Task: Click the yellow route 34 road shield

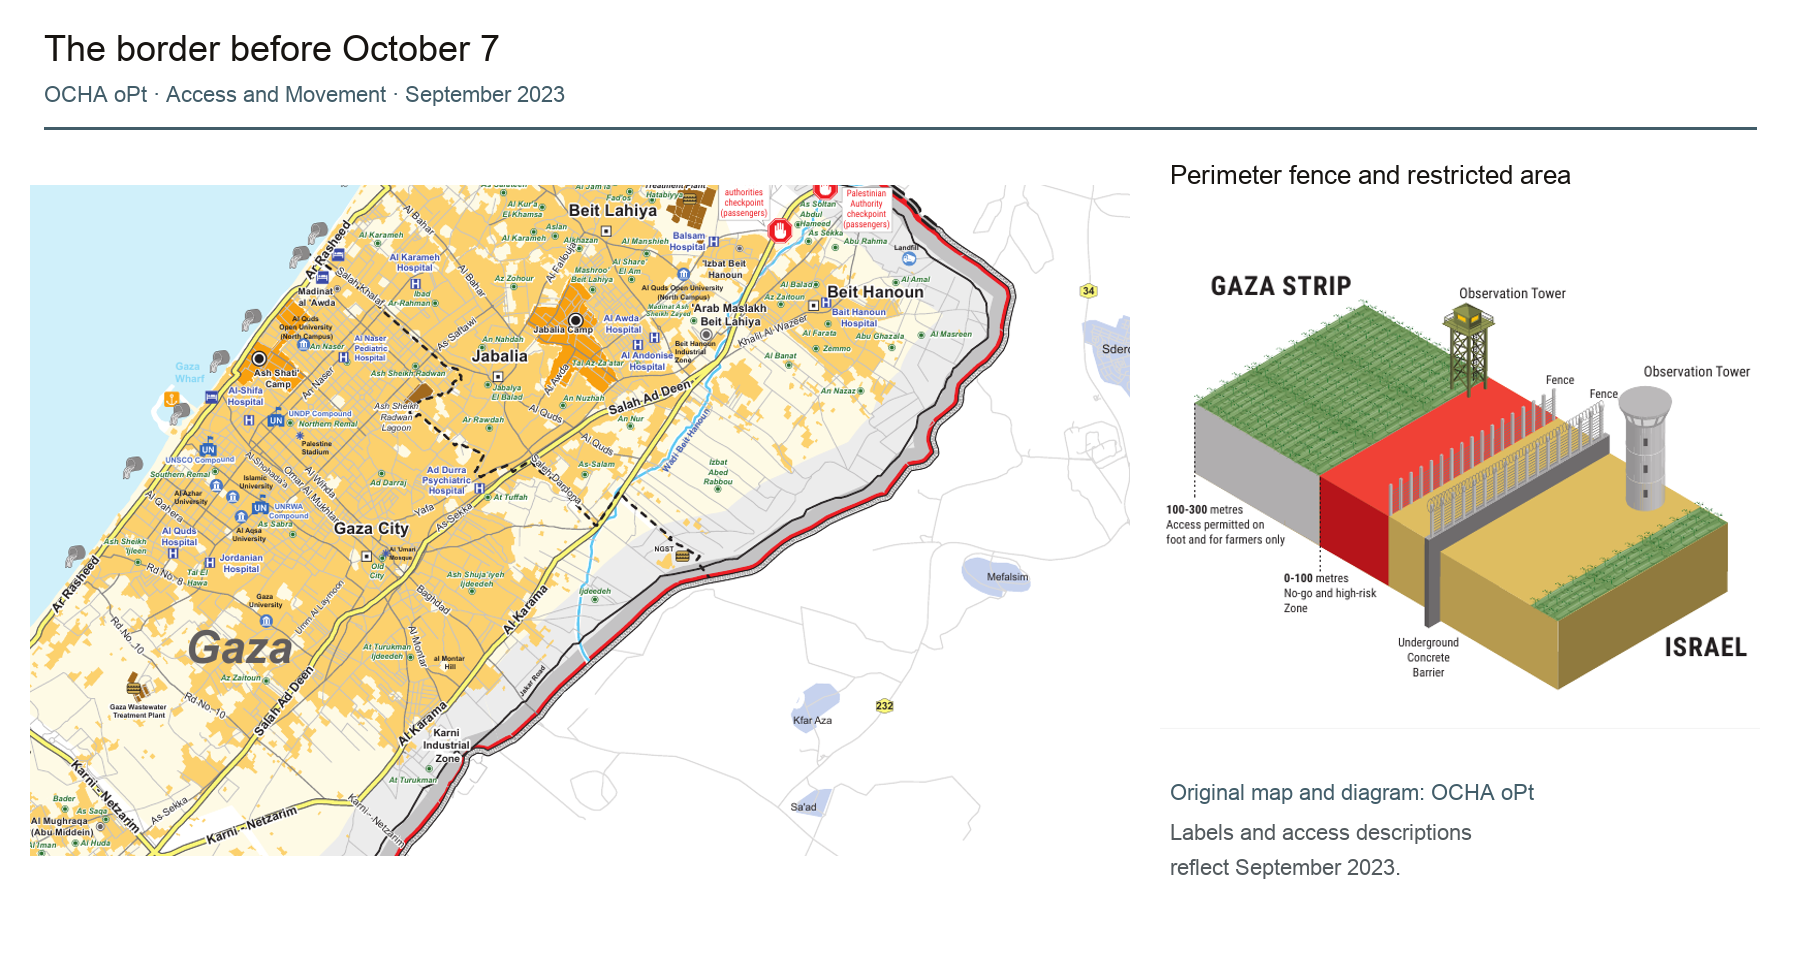Action: point(1089,291)
